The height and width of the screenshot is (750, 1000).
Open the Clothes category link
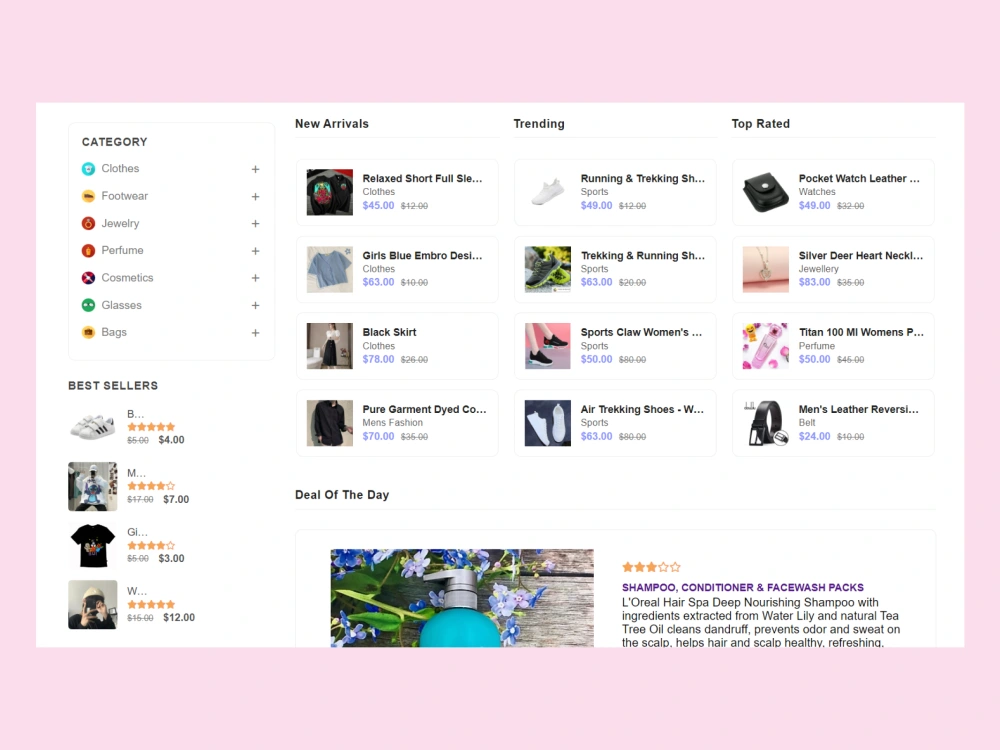tap(120, 168)
